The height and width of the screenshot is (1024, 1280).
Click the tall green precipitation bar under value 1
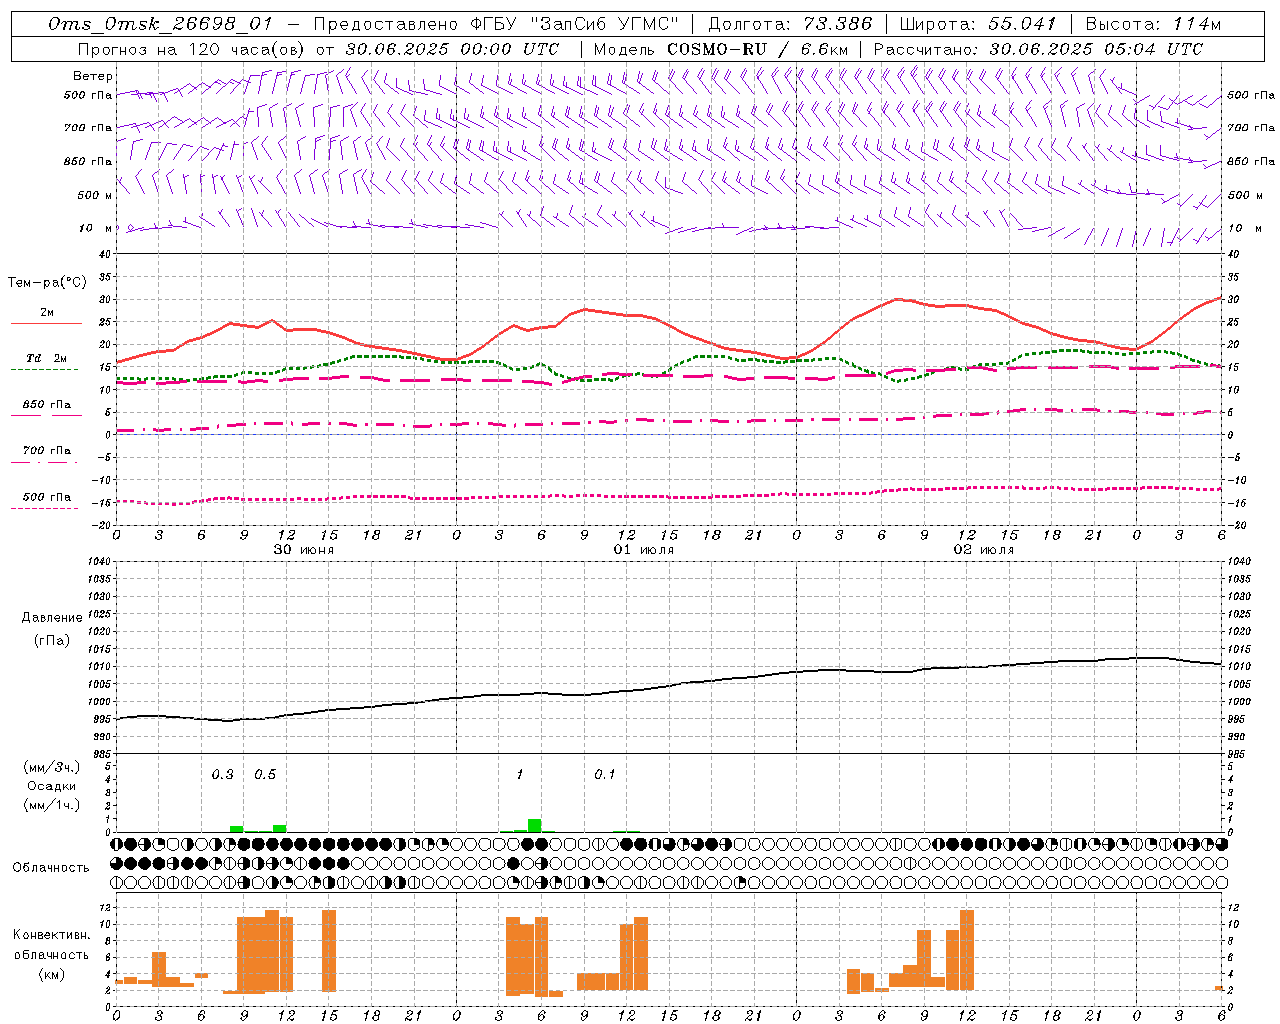535,825
